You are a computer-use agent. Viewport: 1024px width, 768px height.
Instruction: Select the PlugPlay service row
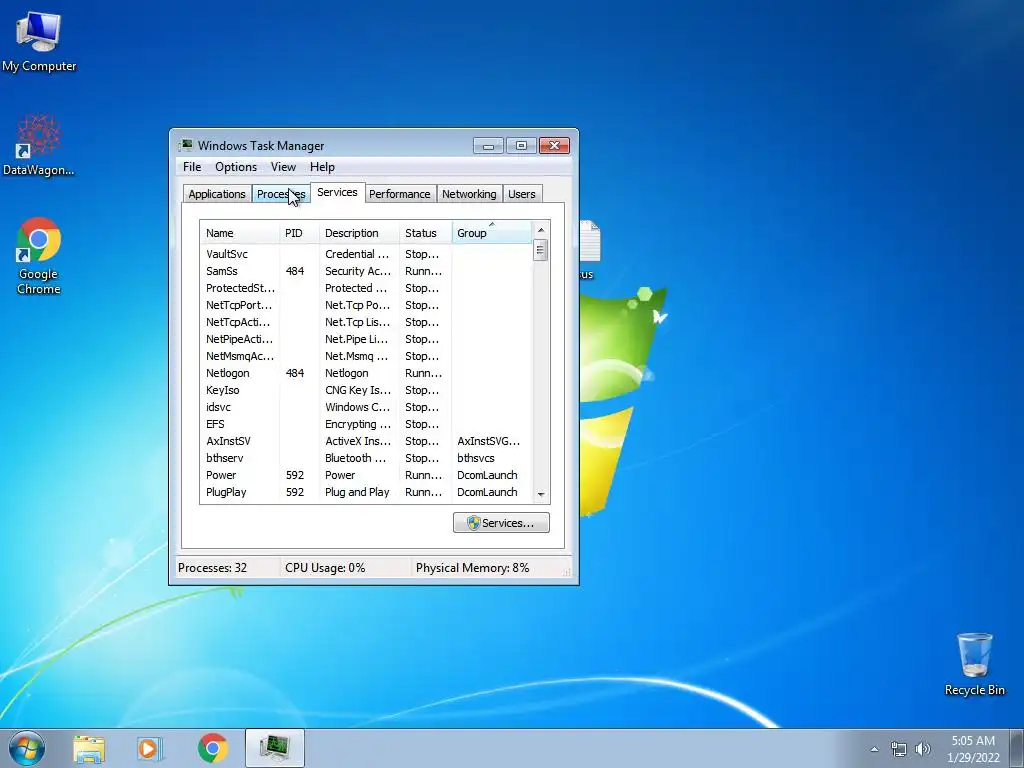pyautogui.click(x=366, y=492)
